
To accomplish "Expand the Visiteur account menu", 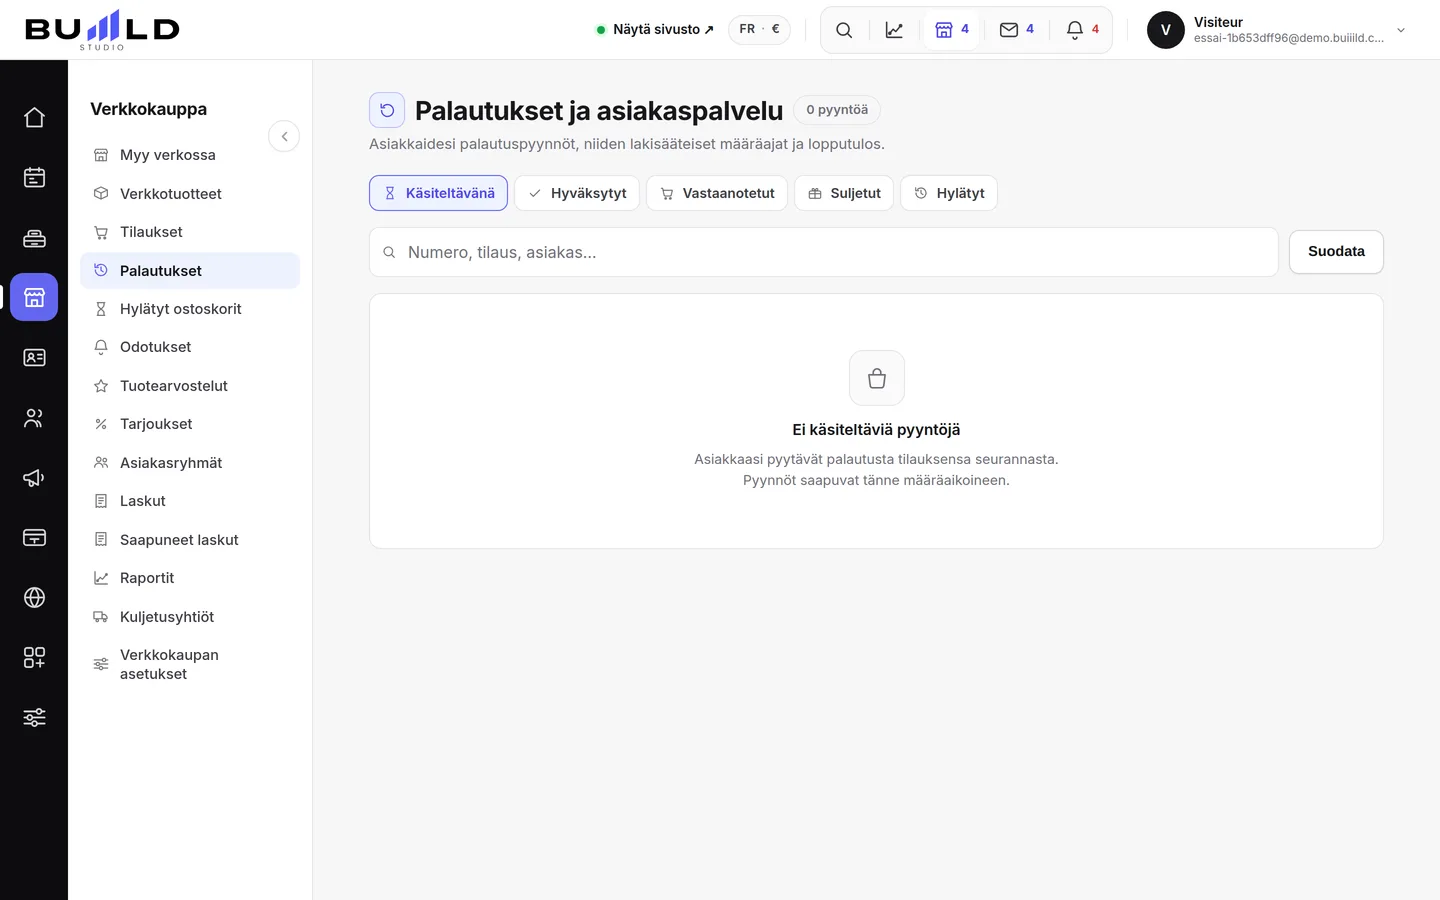I will point(1276,30).
